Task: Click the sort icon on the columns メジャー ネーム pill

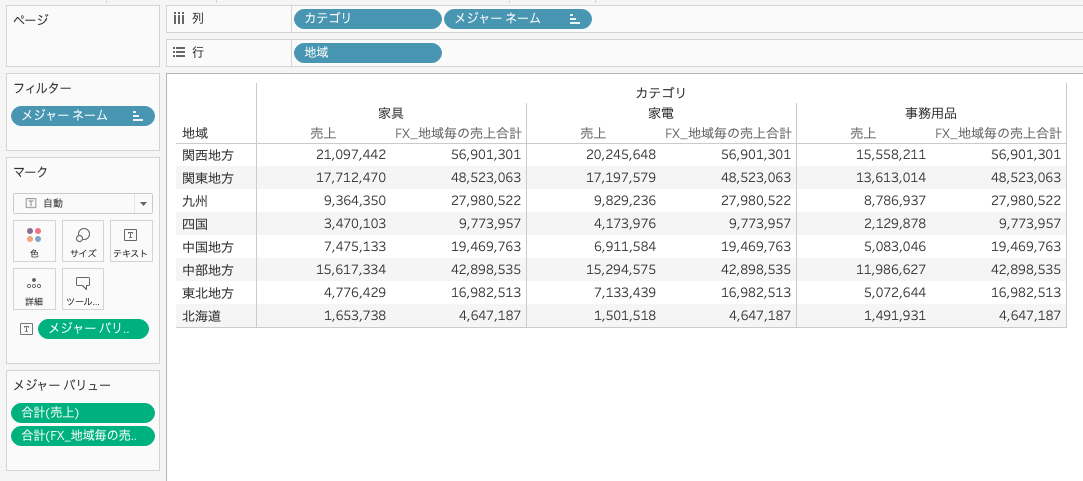Action: [574, 19]
